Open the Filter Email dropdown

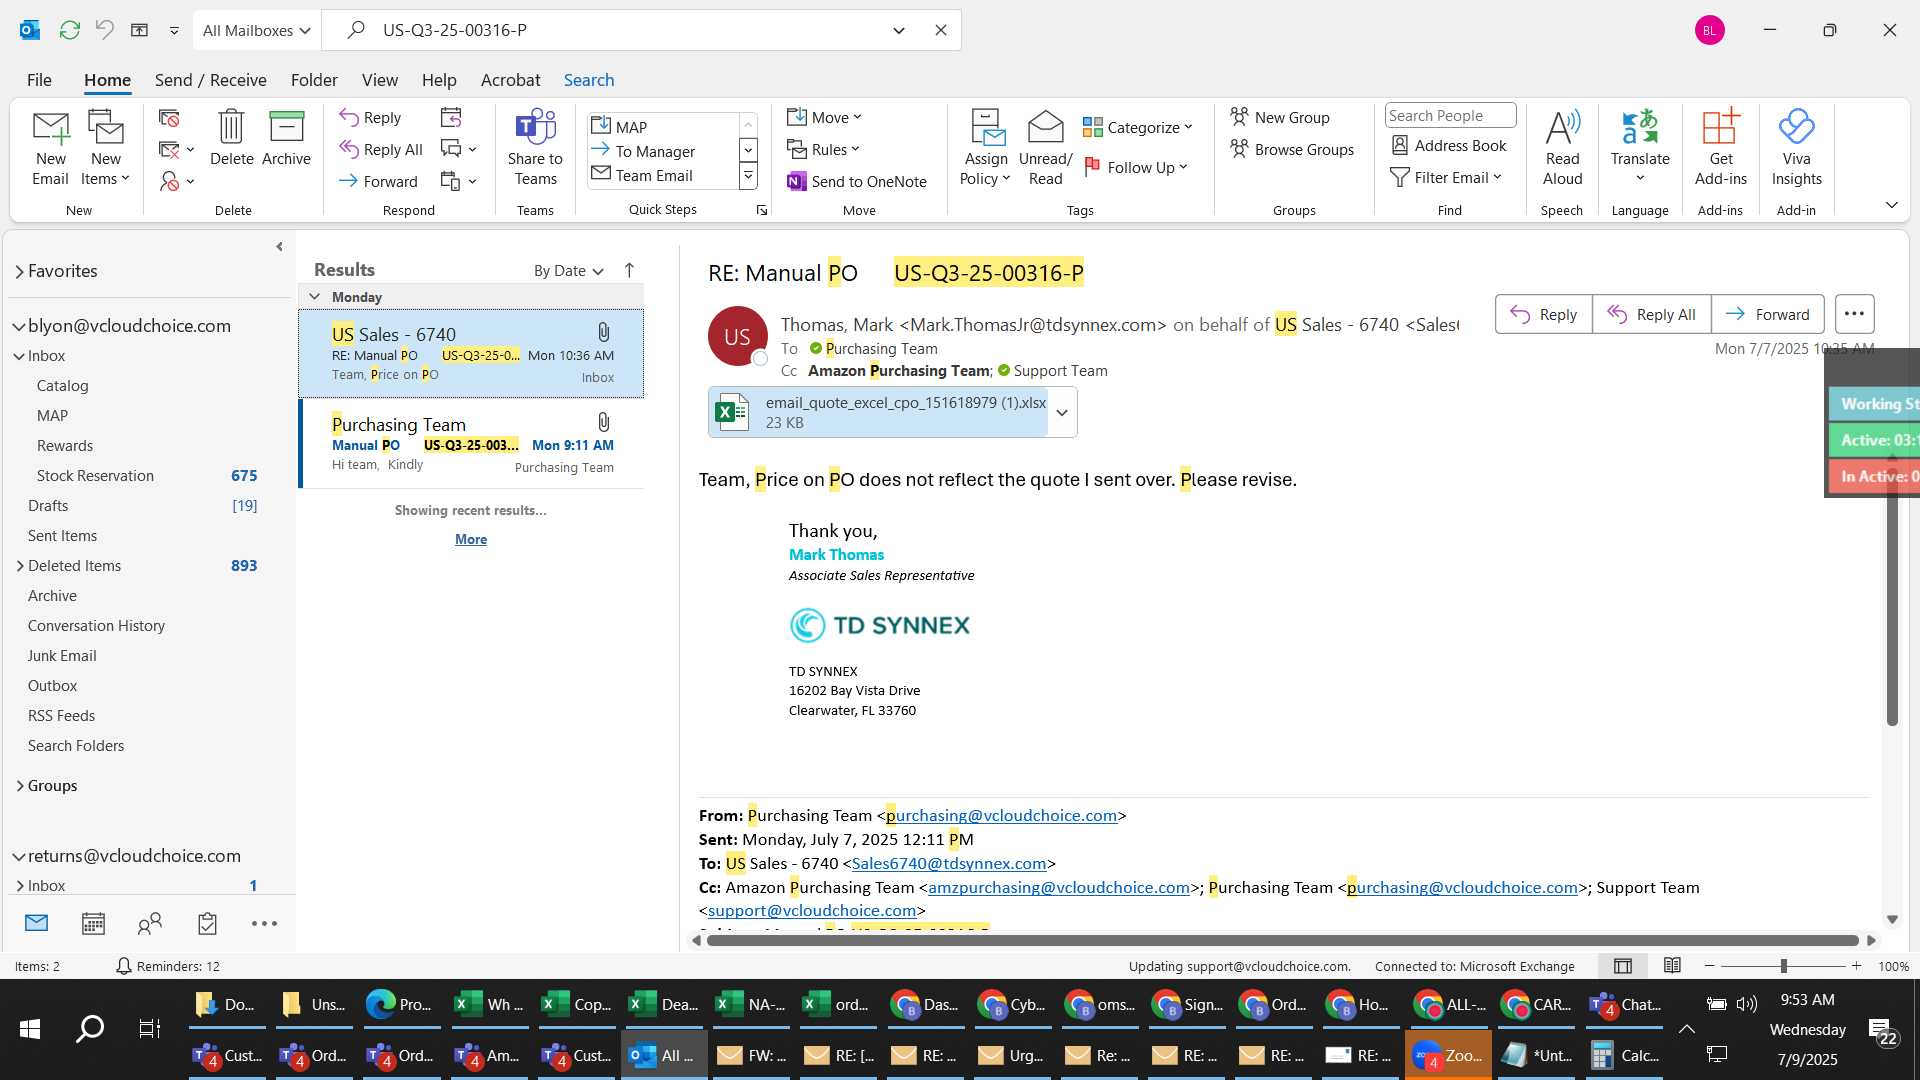click(1446, 177)
